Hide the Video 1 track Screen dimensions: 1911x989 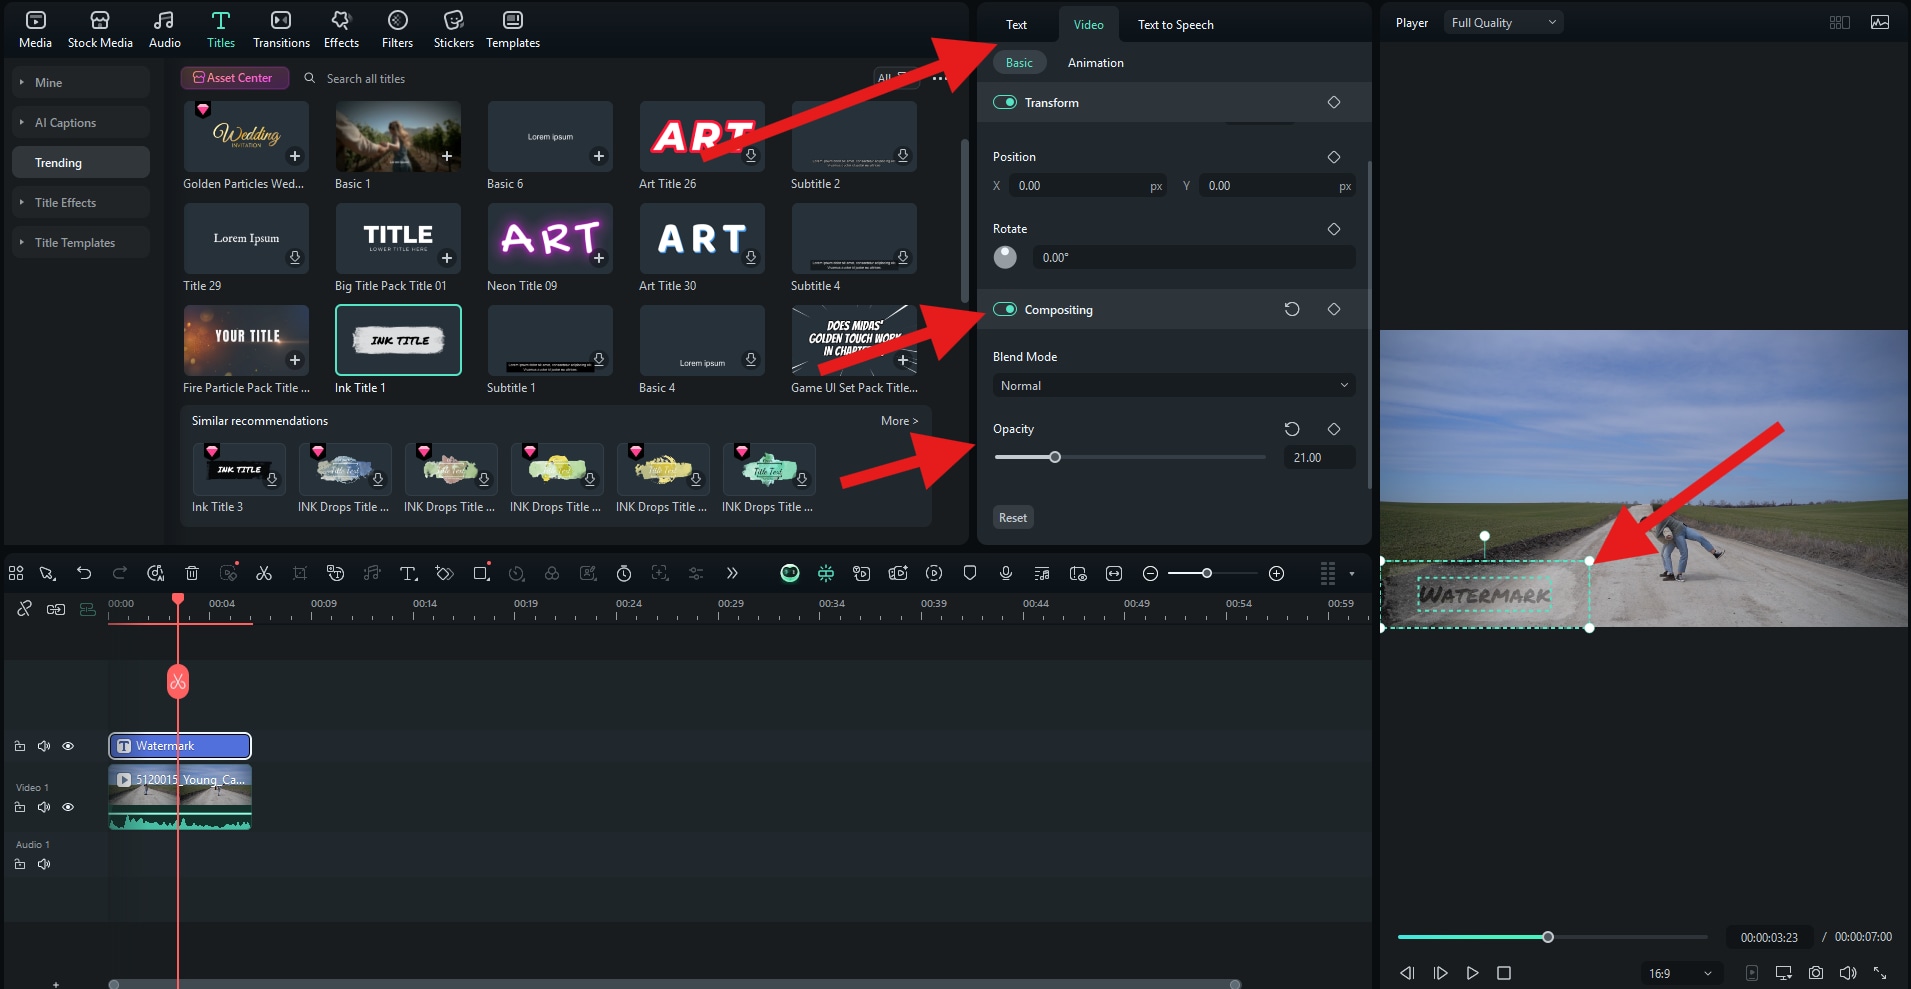tap(68, 807)
